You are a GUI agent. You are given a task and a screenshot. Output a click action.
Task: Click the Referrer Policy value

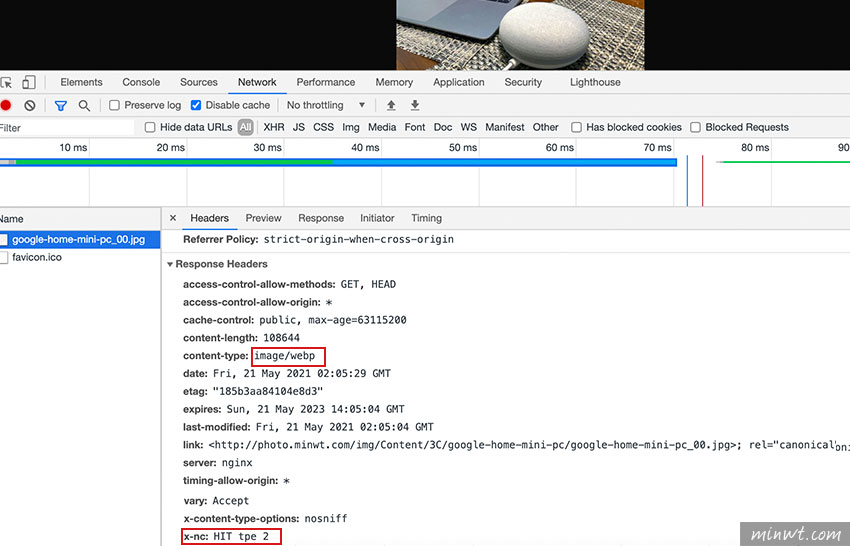359,240
